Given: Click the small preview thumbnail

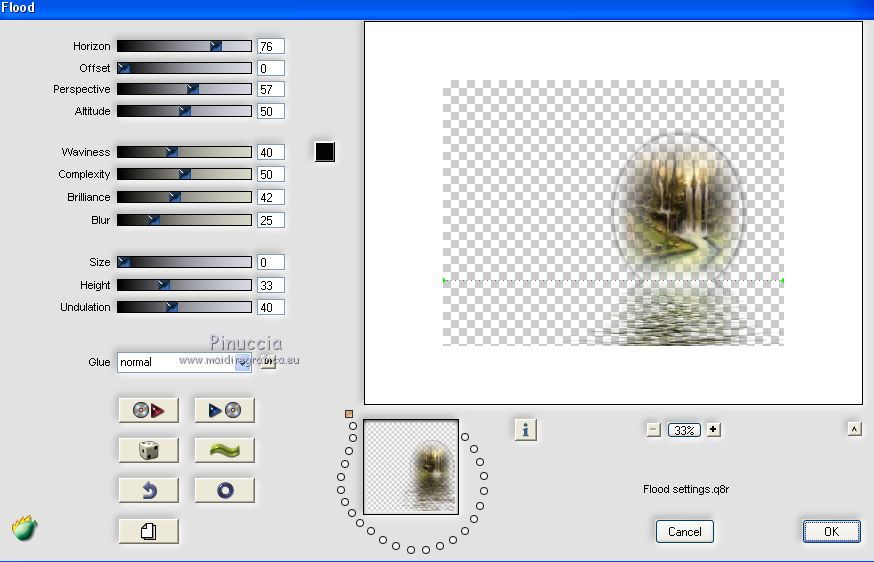Looking at the screenshot, I should tap(411, 467).
